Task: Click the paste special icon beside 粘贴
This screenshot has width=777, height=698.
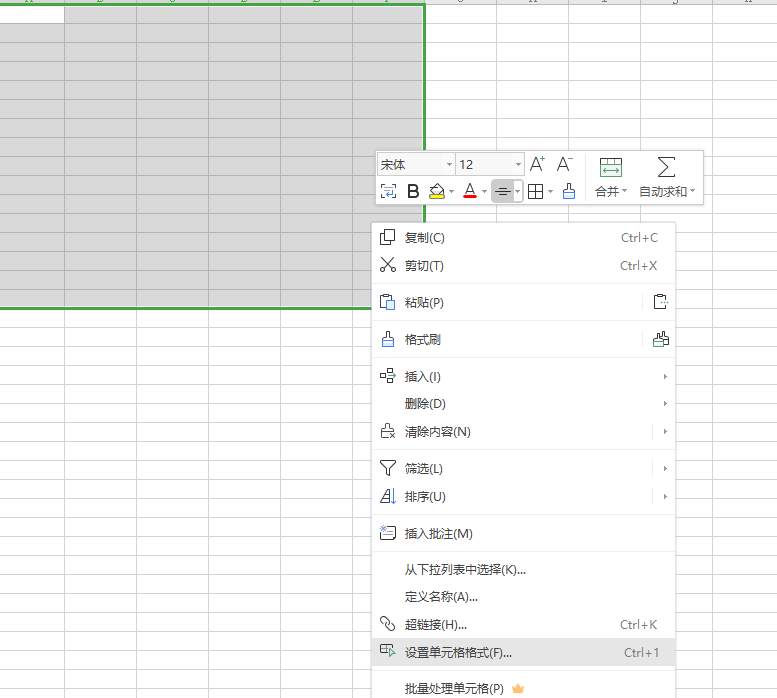Action: (659, 302)
